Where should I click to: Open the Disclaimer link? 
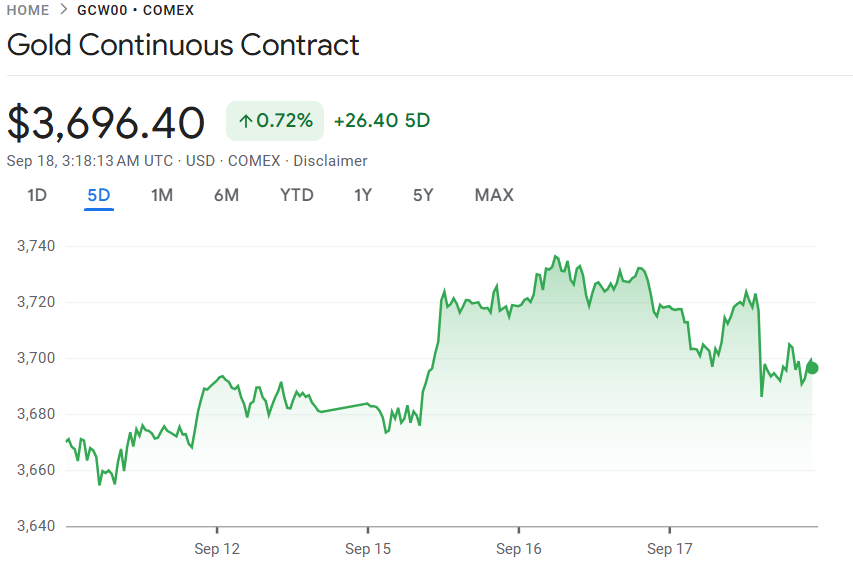pyautogui.click(x=330, y=161)
